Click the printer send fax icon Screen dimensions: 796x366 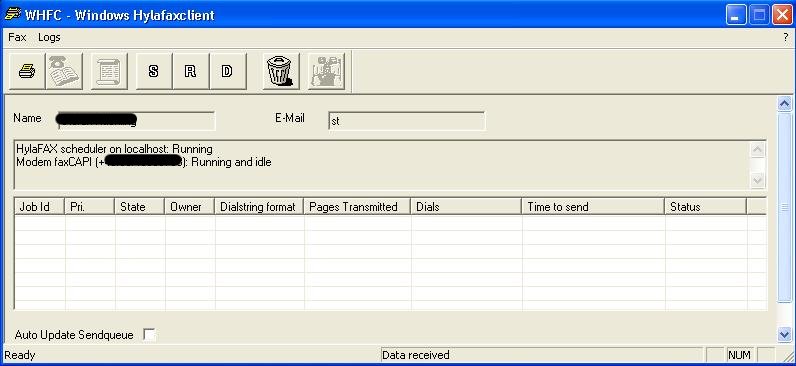click(27, 72)
